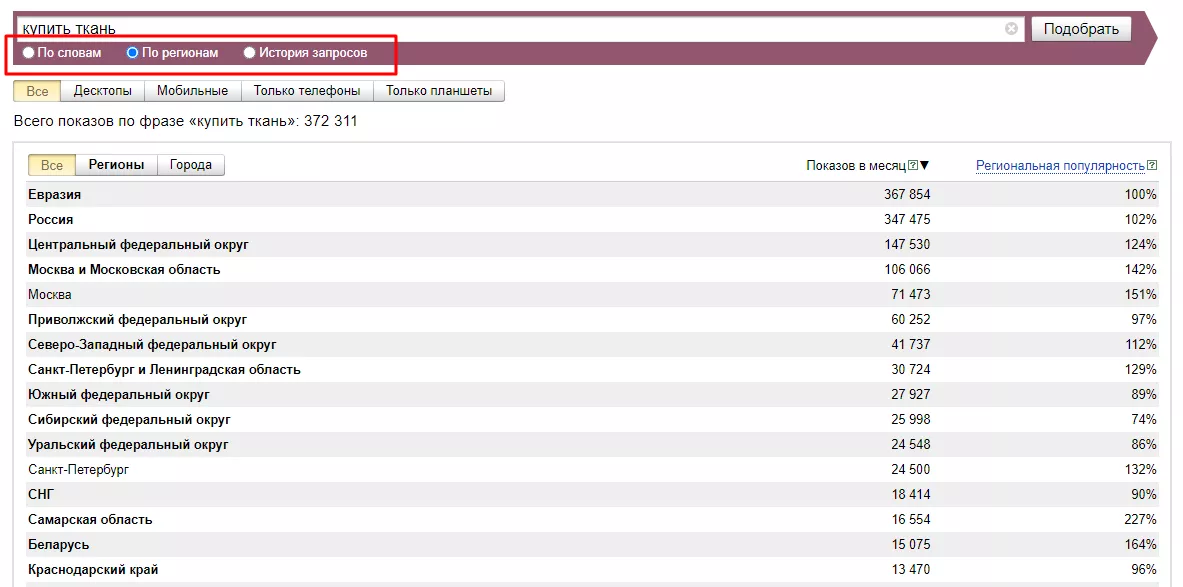Select the Все device tab
This screenshot has width=1183, height=587.
pos(37,91)
